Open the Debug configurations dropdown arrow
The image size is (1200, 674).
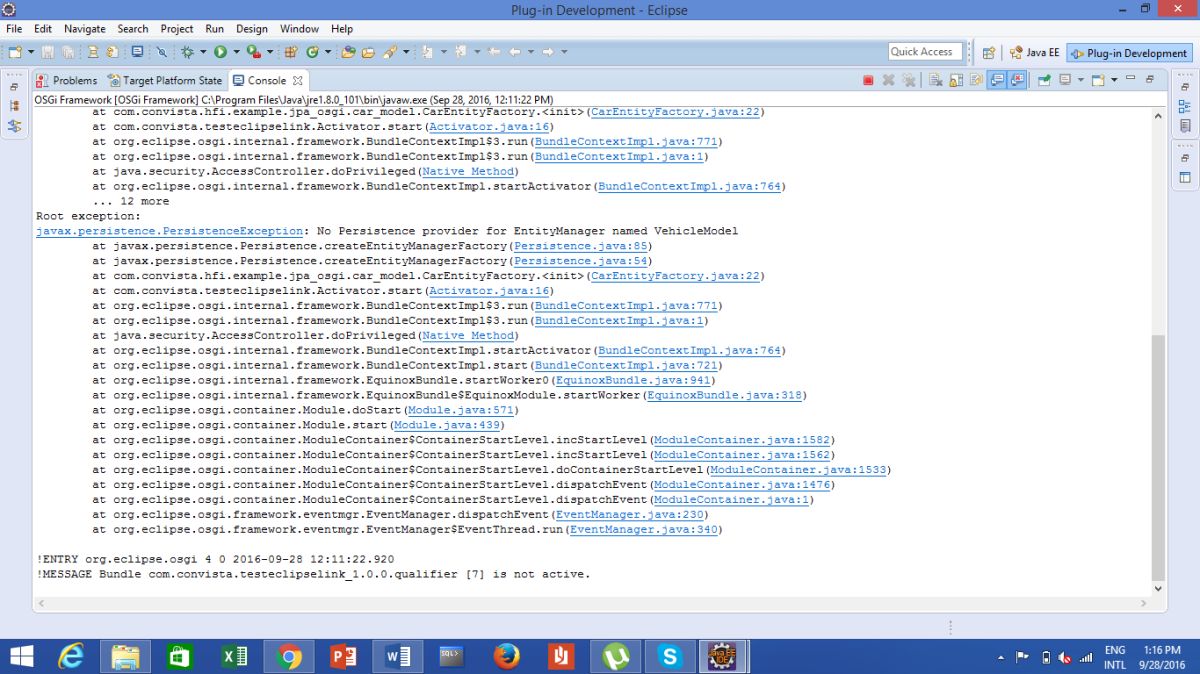tap(203, 51)
